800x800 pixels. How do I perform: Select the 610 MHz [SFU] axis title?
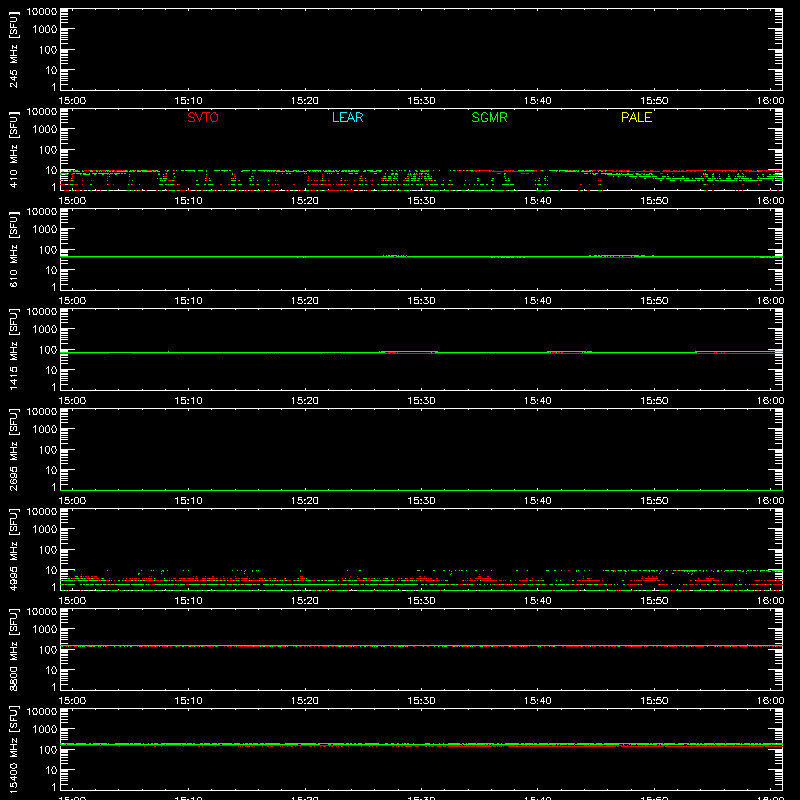pyautogui.click(x=13, y=249)
